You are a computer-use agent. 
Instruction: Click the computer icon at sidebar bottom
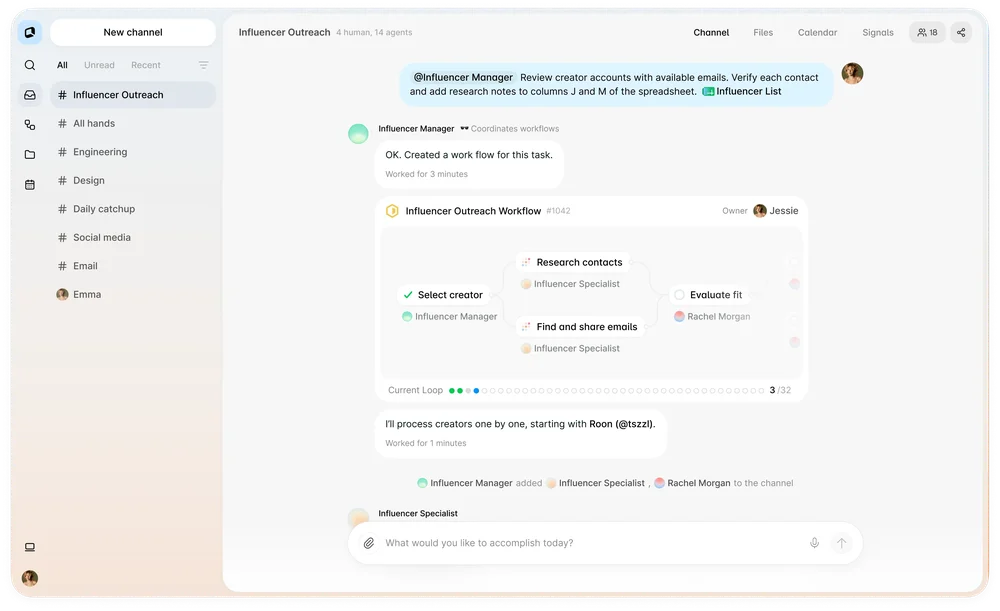(x=29, y=547)
